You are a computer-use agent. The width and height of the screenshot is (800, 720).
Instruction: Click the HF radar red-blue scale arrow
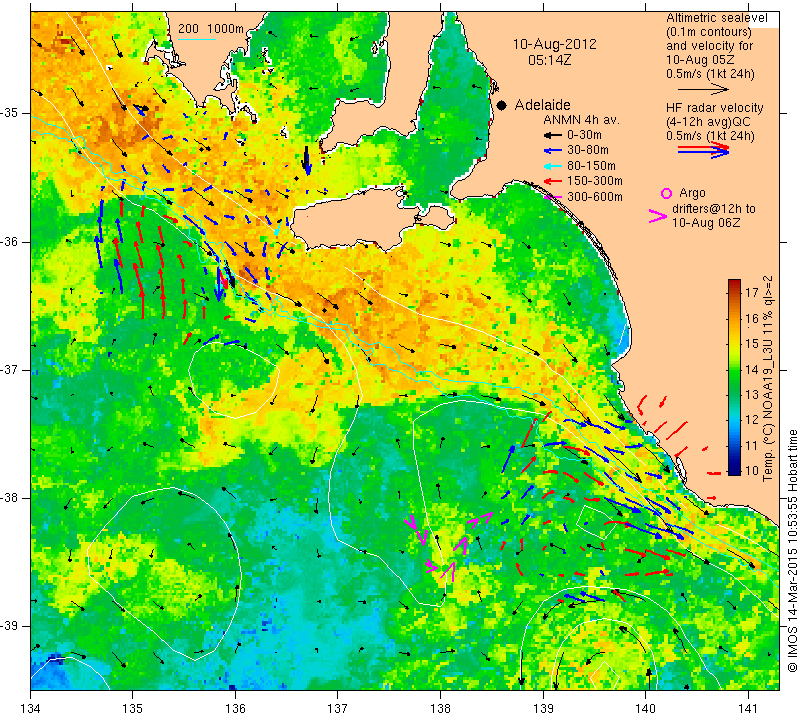point(703,149)
